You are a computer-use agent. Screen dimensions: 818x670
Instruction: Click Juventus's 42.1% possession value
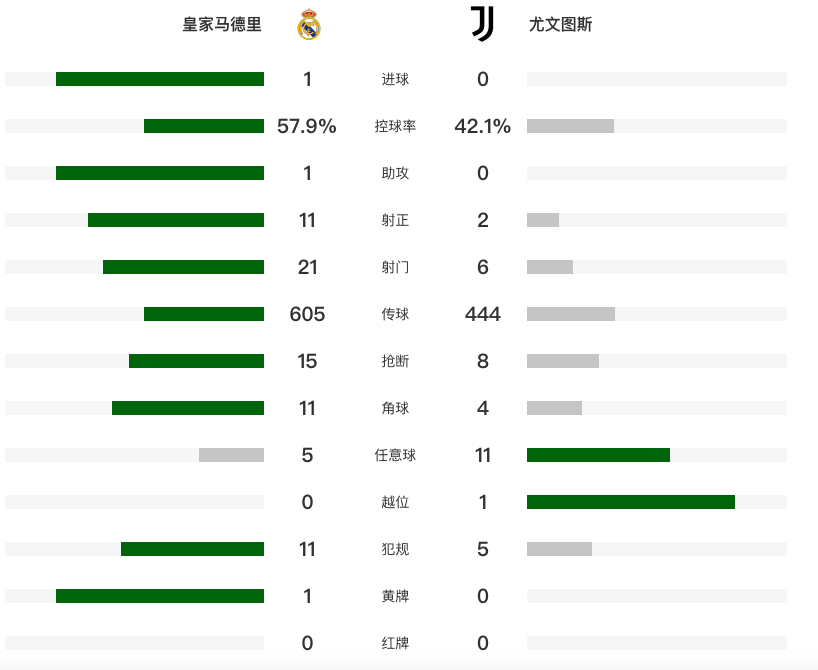pos(483,126)
